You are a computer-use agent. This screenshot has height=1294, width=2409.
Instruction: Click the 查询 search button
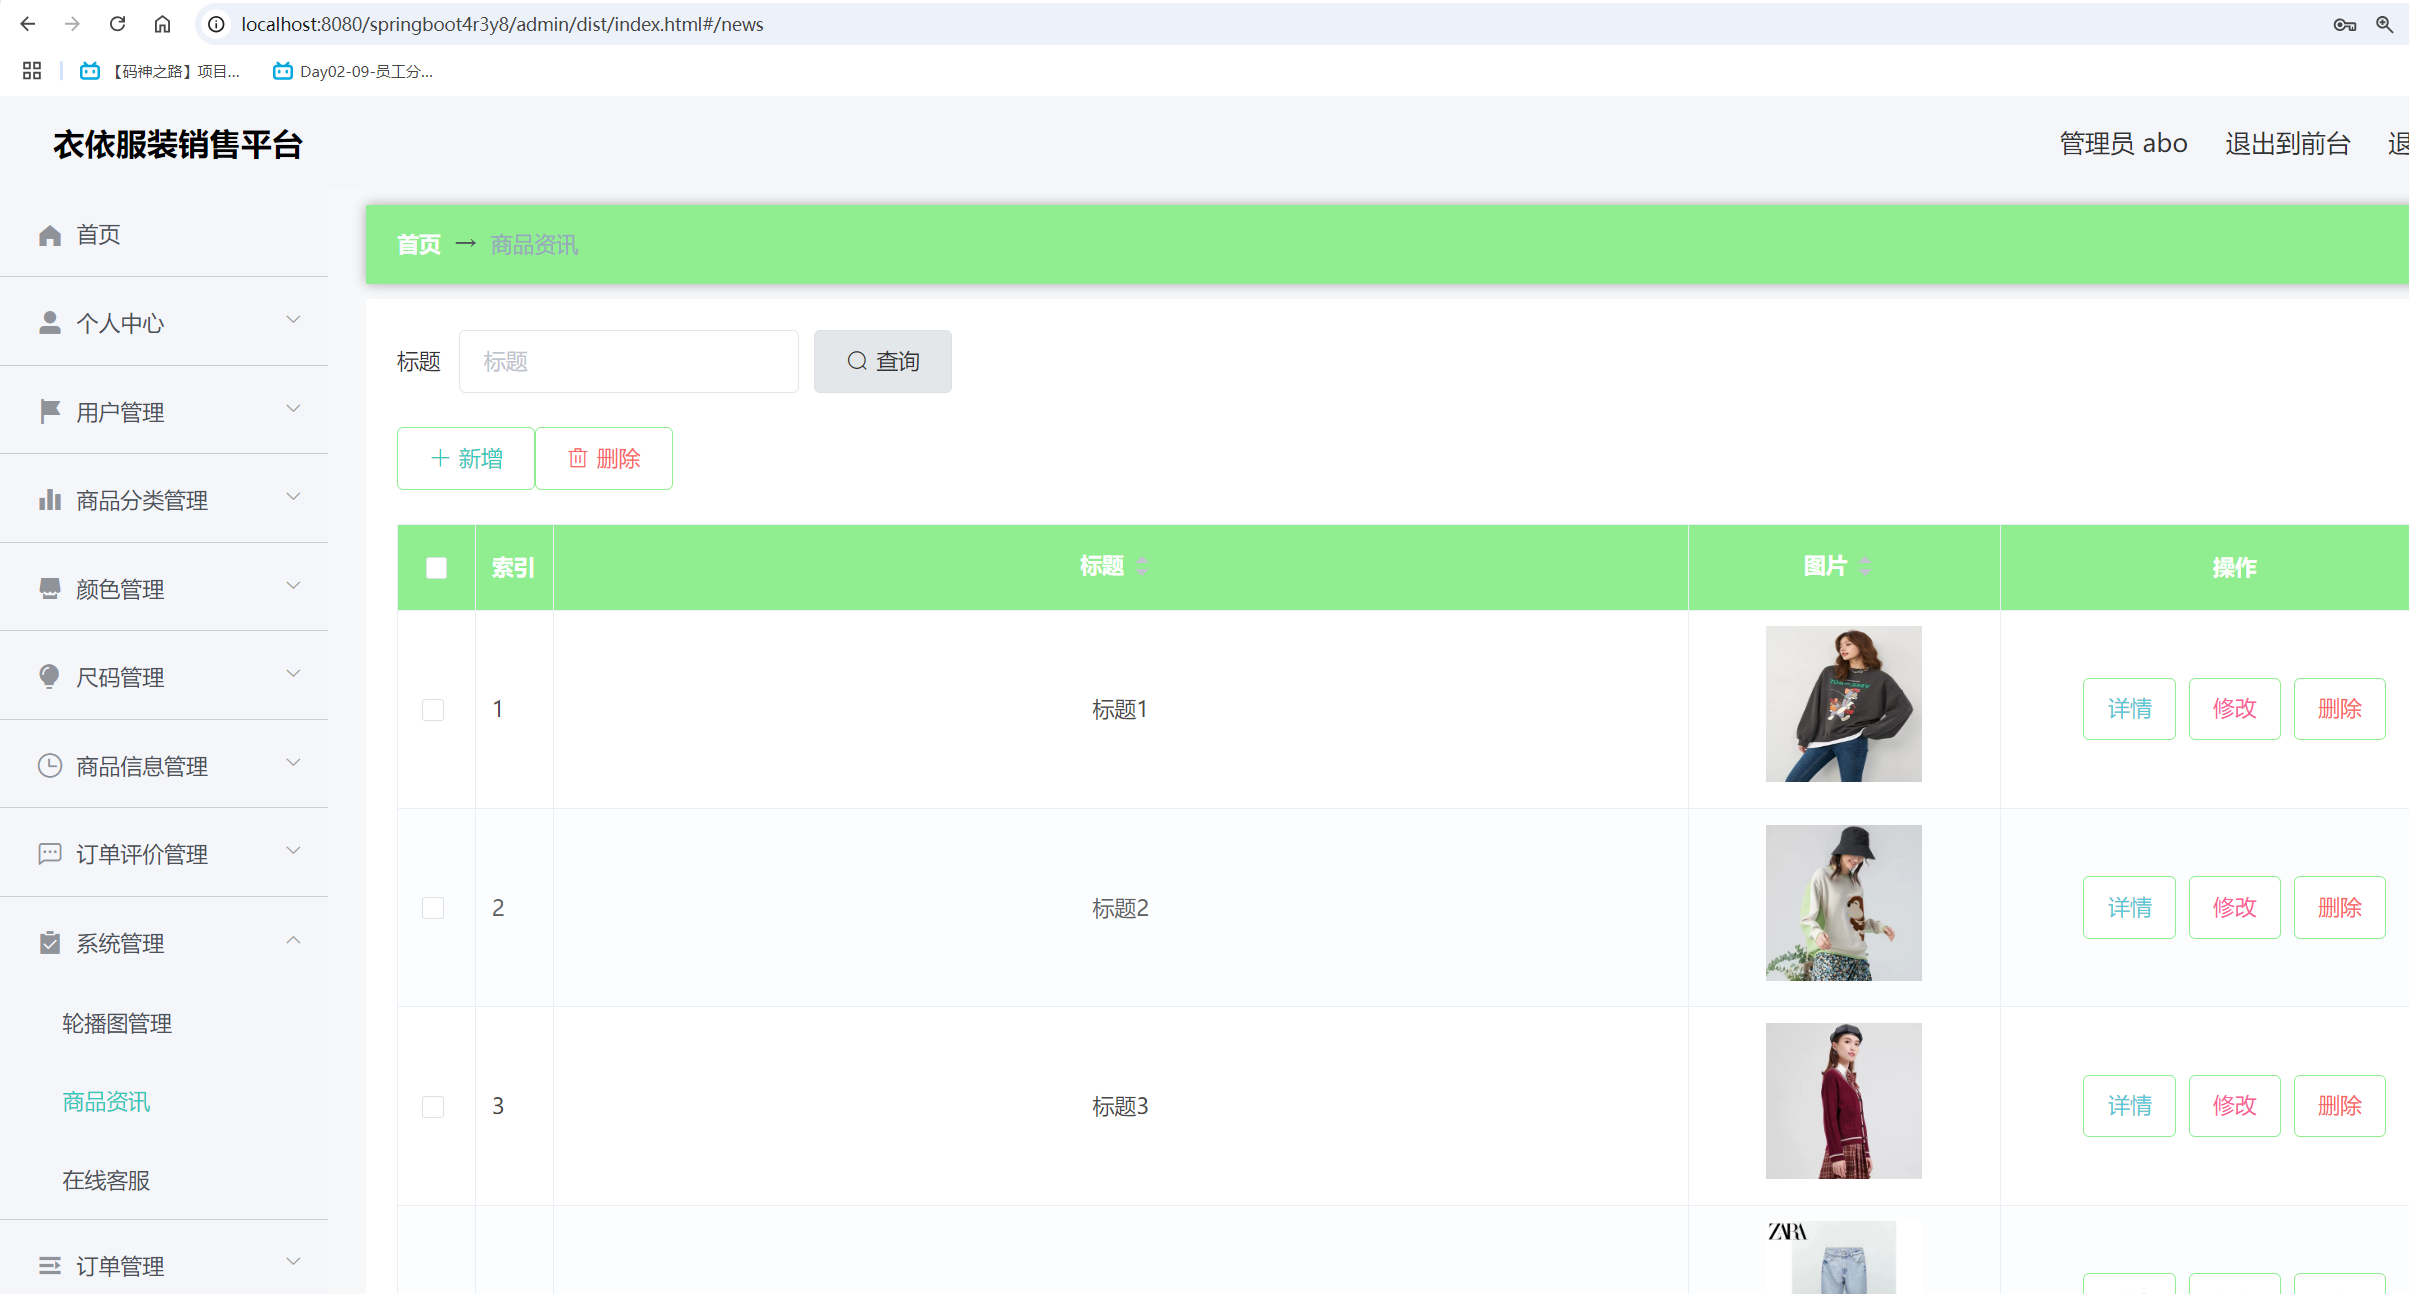882,361
